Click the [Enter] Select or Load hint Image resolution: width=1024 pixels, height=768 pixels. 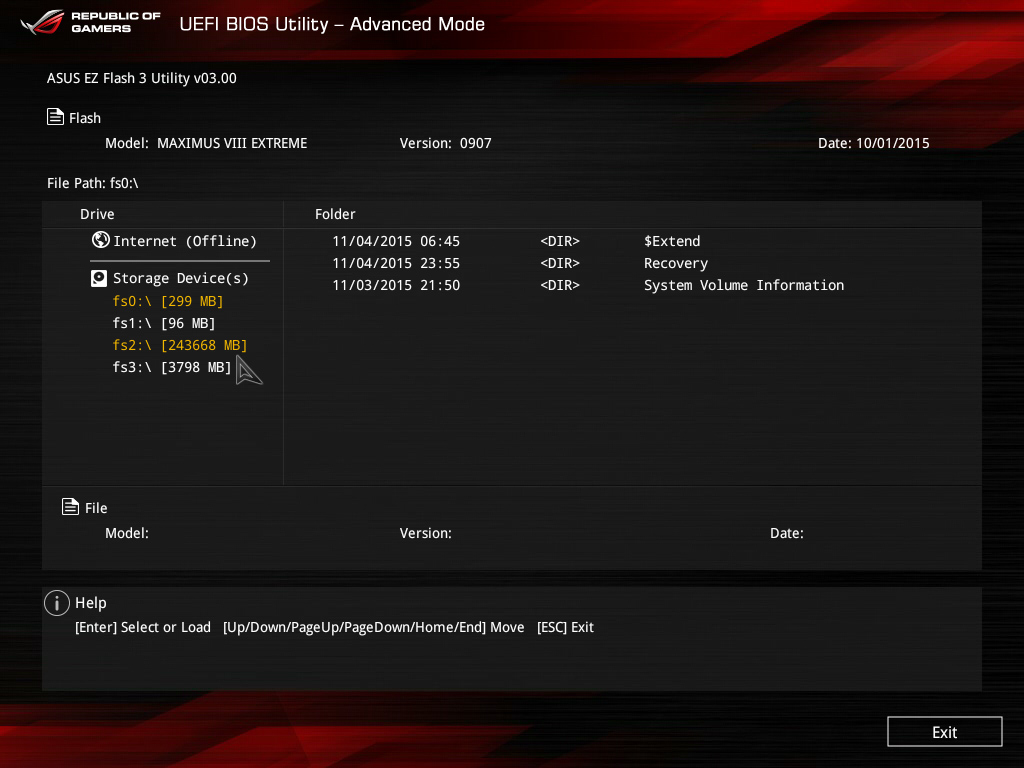tap(143, 627)
